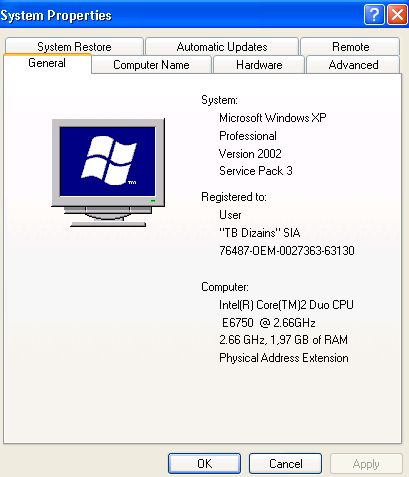Click the question mark help icon

pyautogui.click(x=374, y=15)
